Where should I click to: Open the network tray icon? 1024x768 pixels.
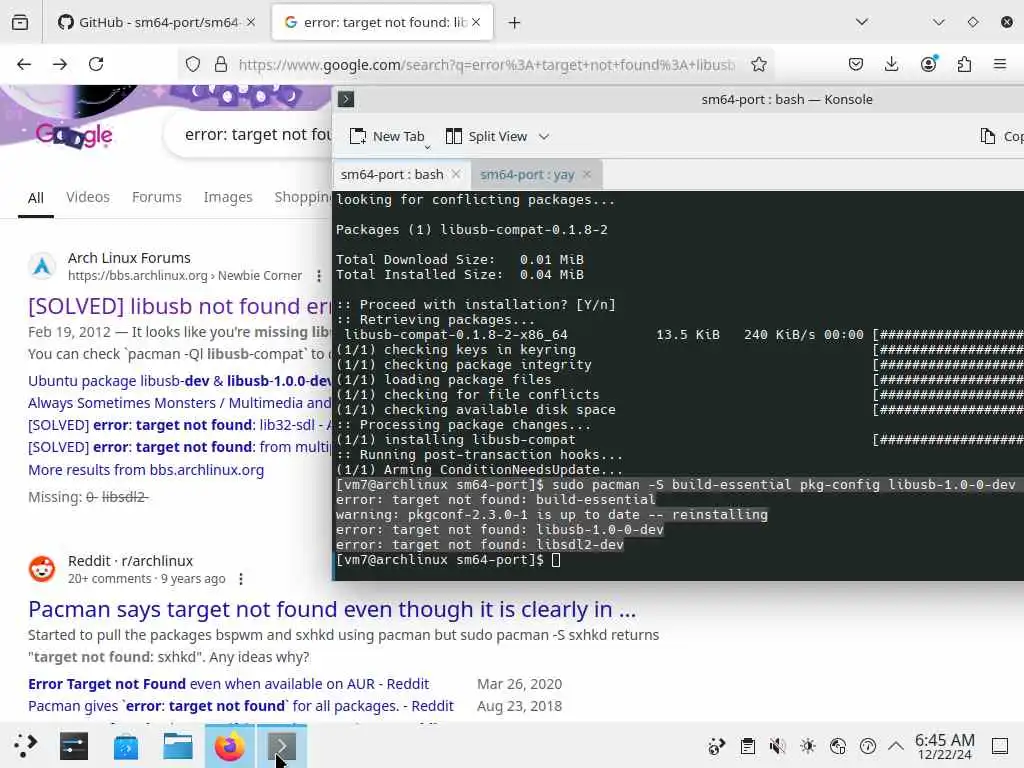[838, 746]
